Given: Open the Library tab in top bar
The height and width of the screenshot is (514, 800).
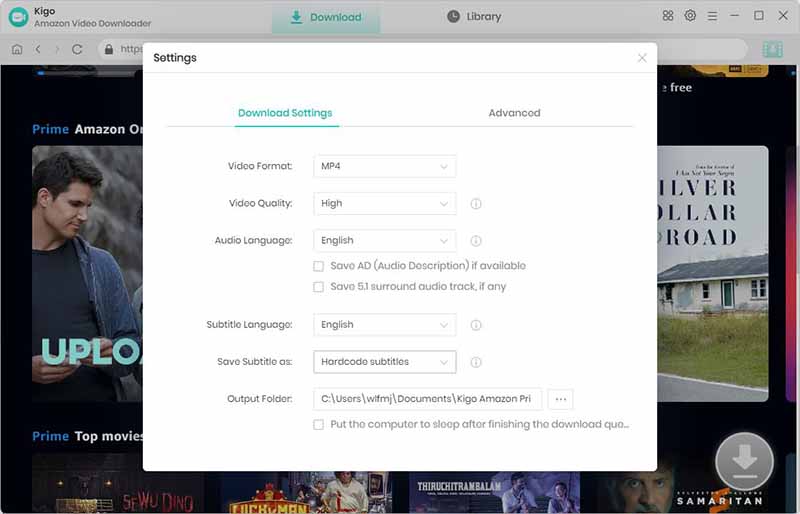Looking at the screenshot, I should coord(474,16).
